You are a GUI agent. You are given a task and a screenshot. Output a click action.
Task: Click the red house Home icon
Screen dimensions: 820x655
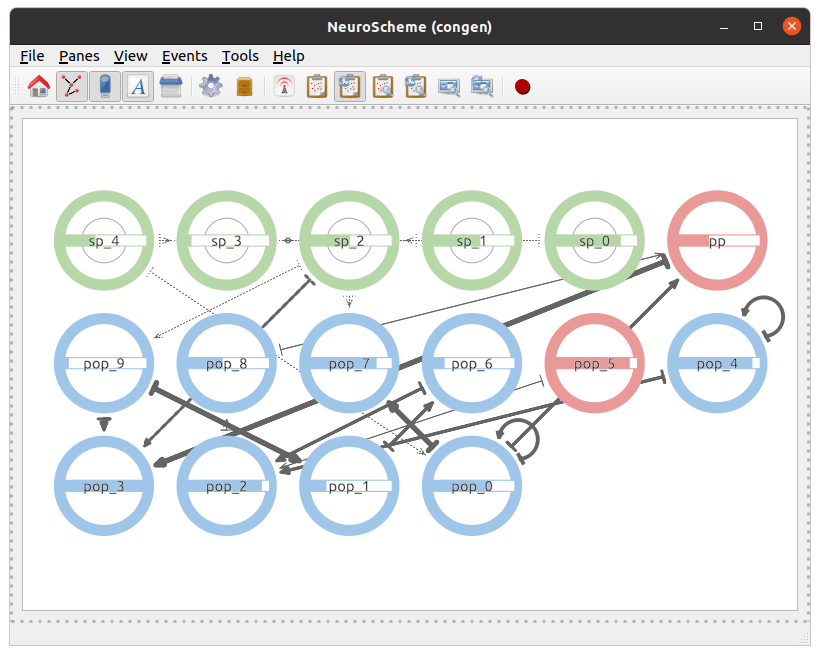pos(39,87)
